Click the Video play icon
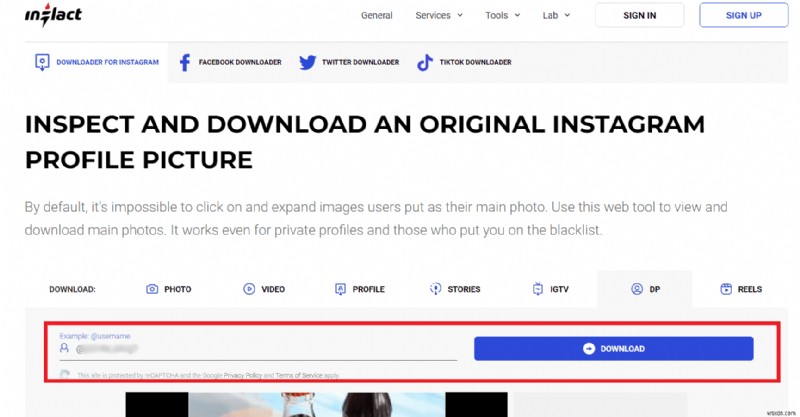800x417 pixels. click(x=249, y=289)
